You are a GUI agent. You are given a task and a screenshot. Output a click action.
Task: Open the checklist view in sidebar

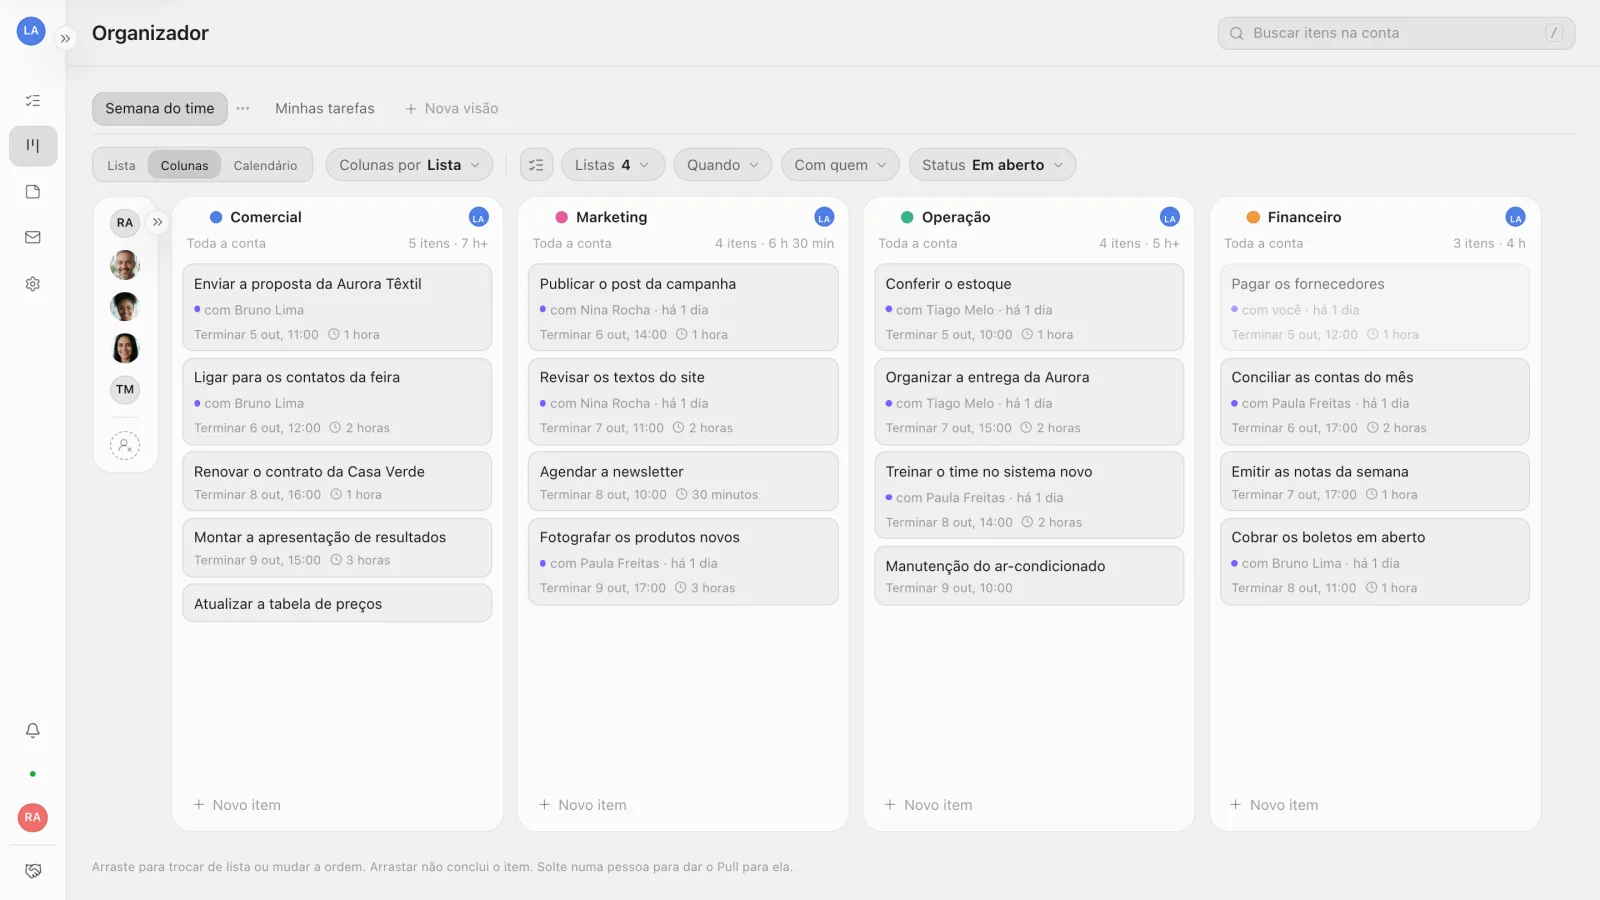point(33,100)
